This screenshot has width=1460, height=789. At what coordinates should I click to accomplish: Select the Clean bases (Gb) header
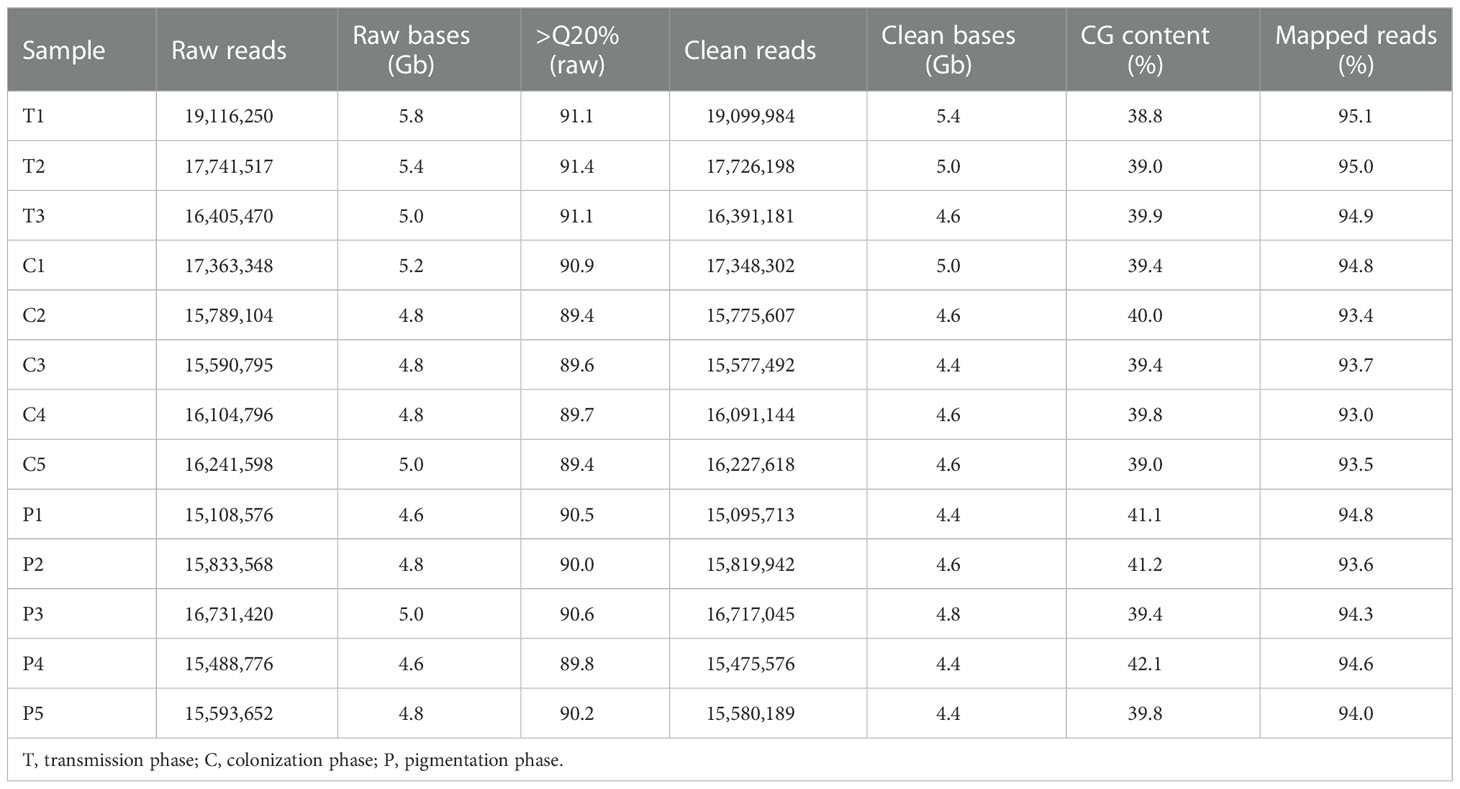click(948, 50)
